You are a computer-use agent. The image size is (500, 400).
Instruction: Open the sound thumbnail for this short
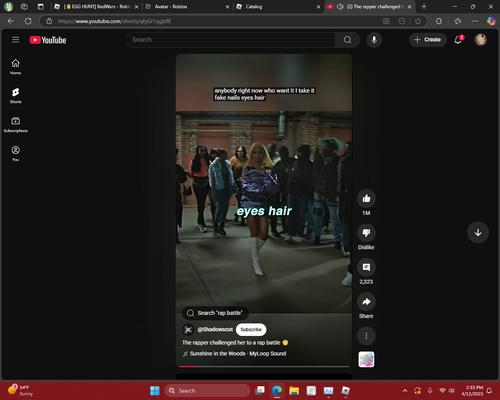click(366, 360)
